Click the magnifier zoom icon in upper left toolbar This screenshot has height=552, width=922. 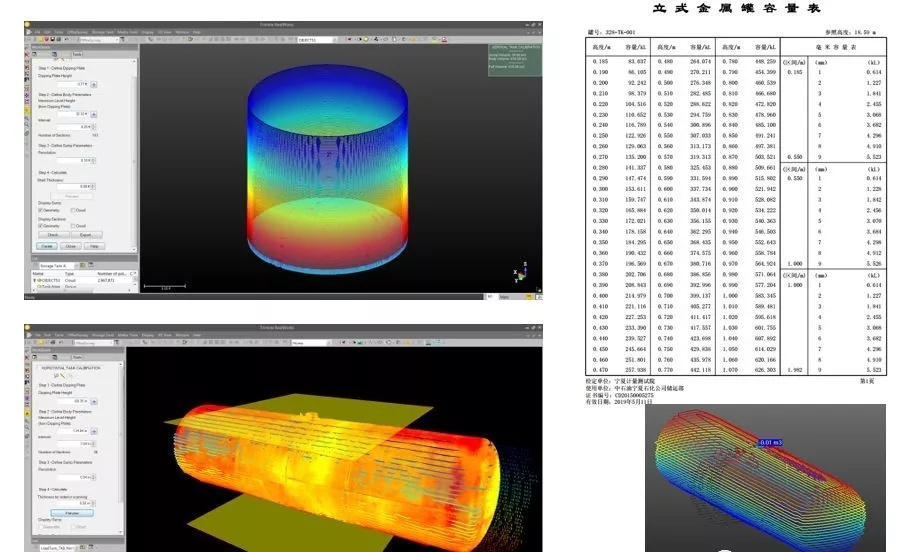(27, 125)
